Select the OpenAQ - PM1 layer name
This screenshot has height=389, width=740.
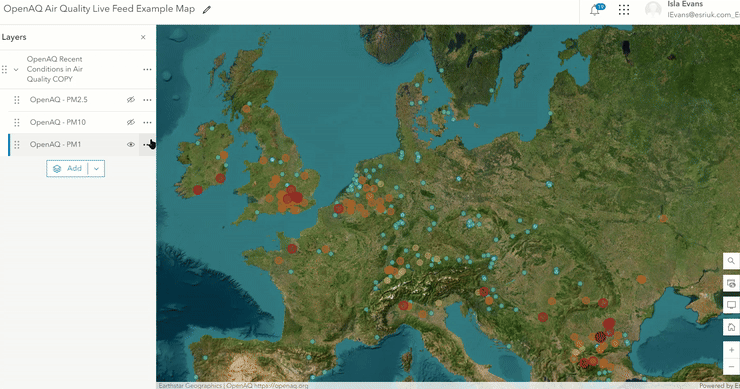[55, 144]
